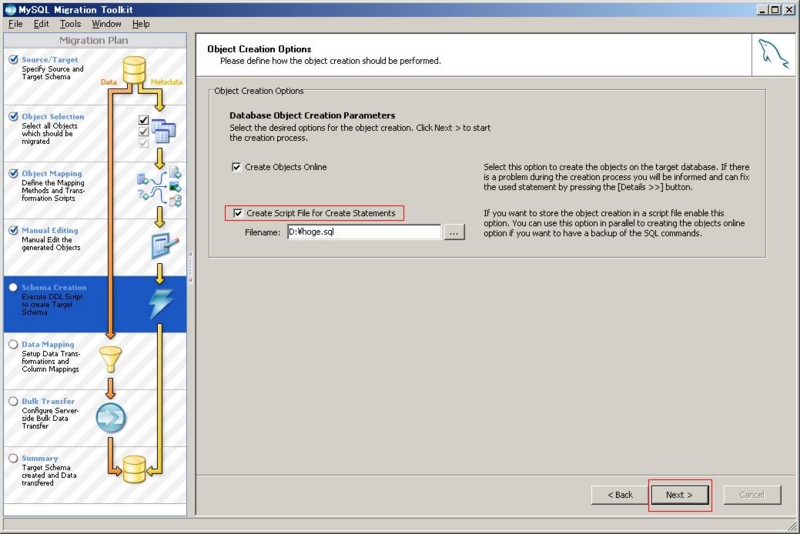Click the 'Filename:' label
800x534 pixels.
[262, 233]
